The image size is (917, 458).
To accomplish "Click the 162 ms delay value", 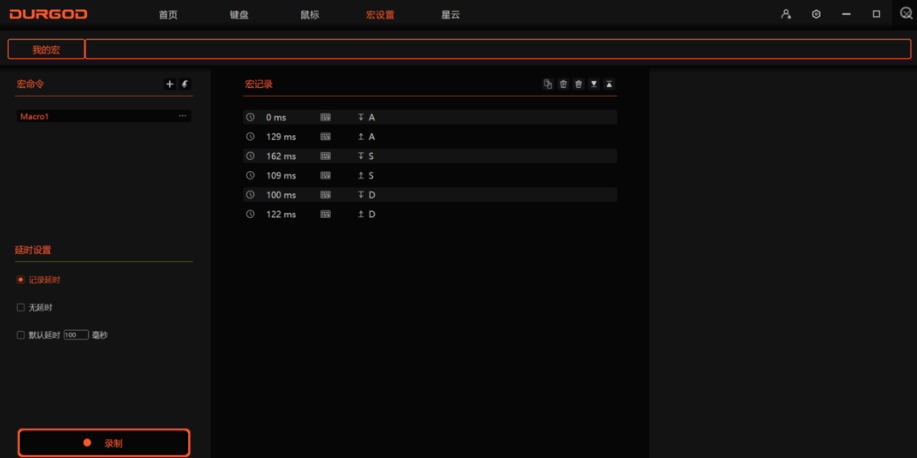I will pos(281,156).
